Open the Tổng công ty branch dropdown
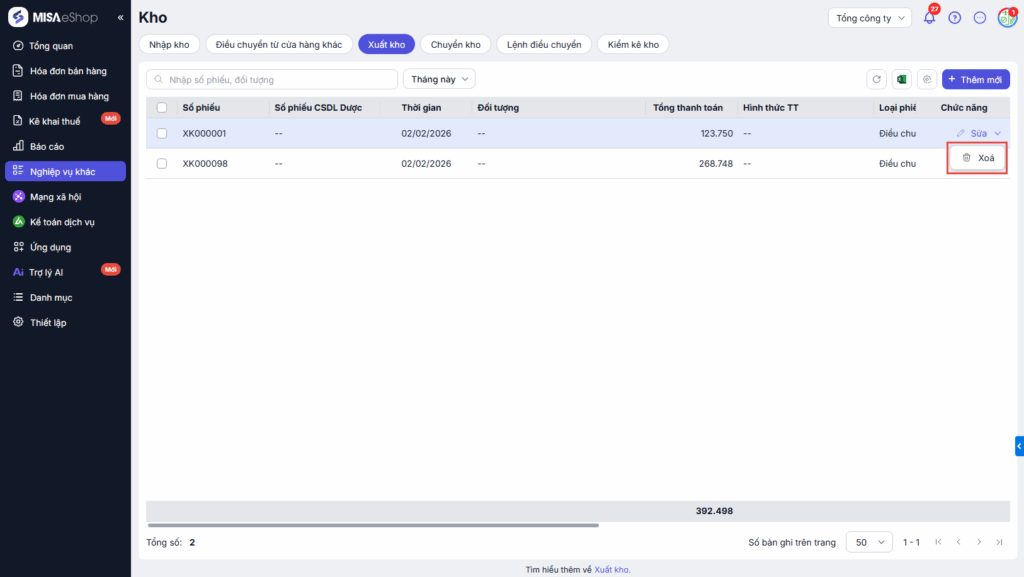Viewport: 1024px width, 577px height. coord(869,18)
